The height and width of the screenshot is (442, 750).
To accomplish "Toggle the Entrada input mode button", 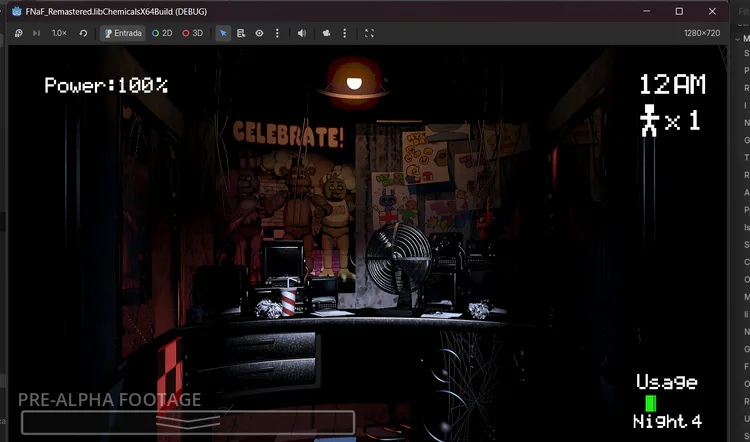I will [123, 33].
